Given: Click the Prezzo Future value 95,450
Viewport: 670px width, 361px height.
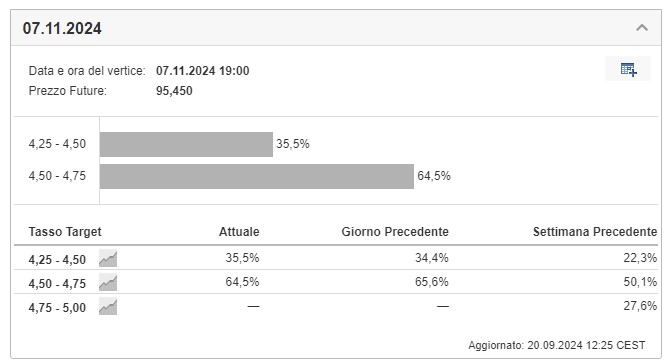Looking at the screenshot, I should pyautogui.click(x=174, y=91).
